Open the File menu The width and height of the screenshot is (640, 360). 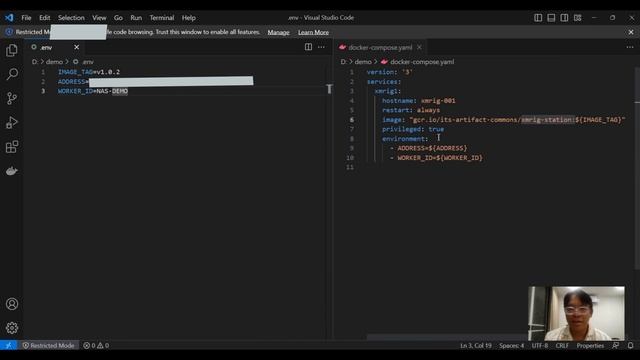[26, 18]
